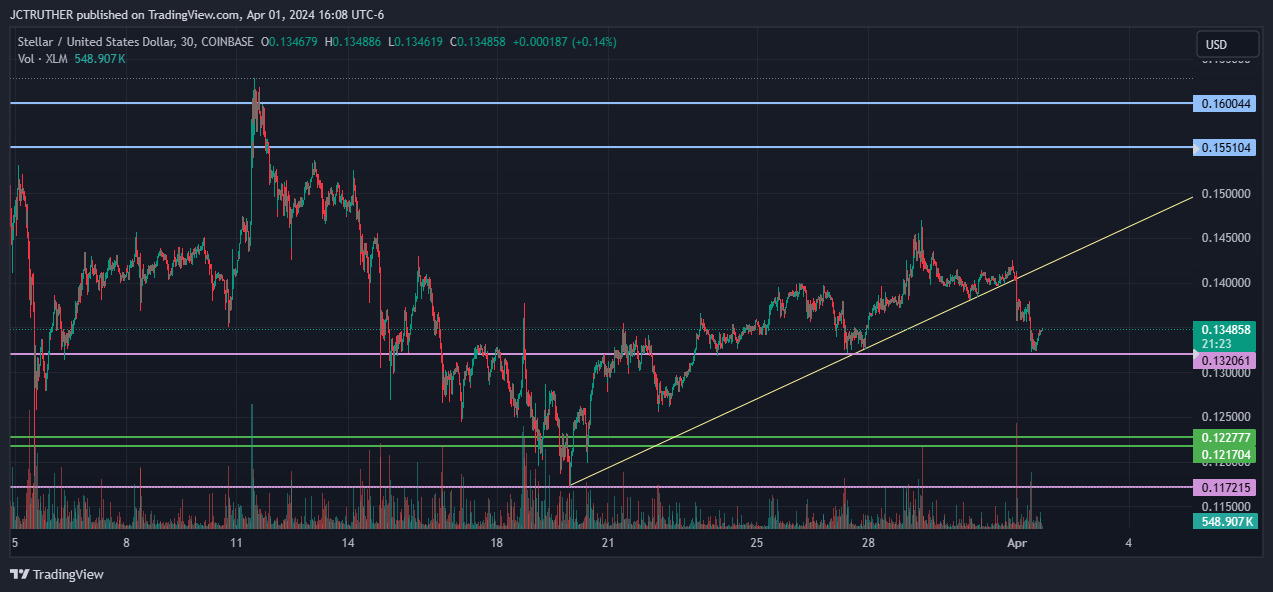
Task: Open the USD currency selector
Action: click(1227, 45)
